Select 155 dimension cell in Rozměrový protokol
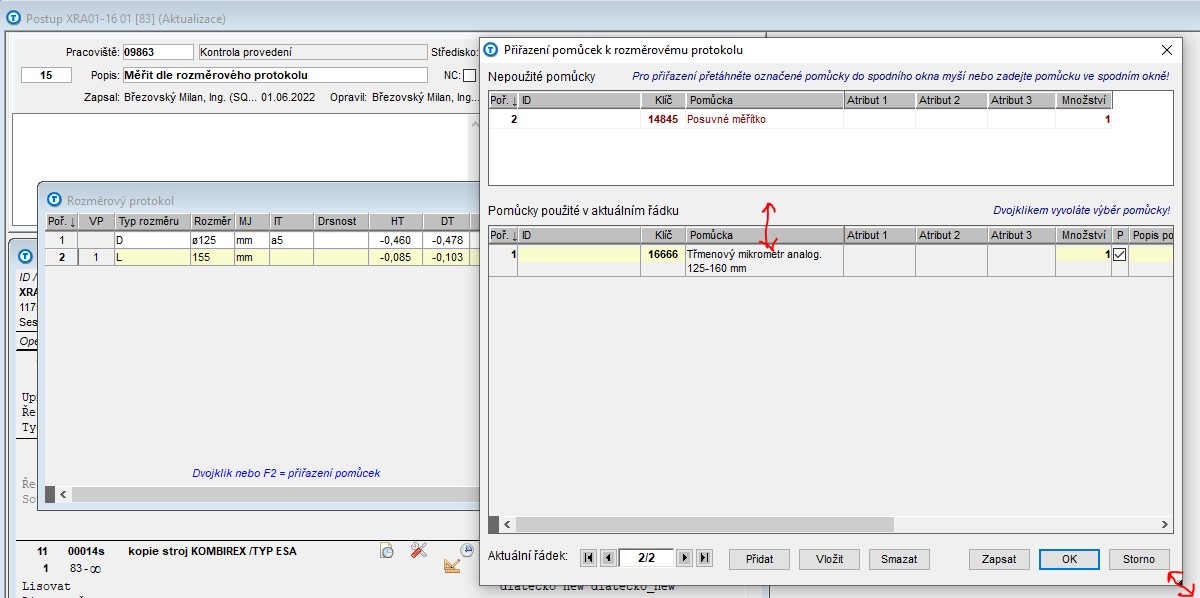This screenshot has width=1200, height=598. click(x=212, y=257)
